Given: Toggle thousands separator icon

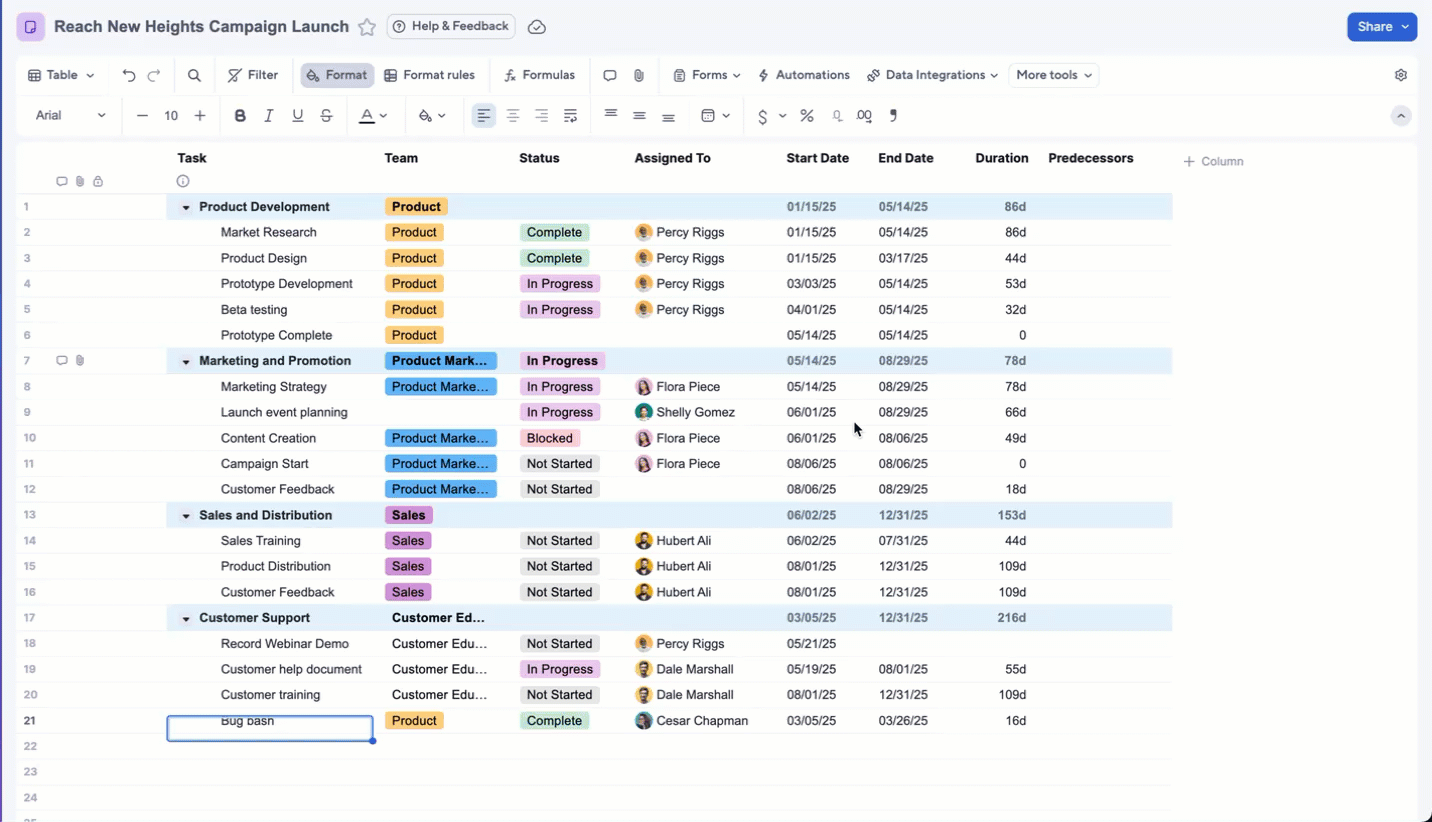Looking at the screenshot, I should tap(894, 116).
